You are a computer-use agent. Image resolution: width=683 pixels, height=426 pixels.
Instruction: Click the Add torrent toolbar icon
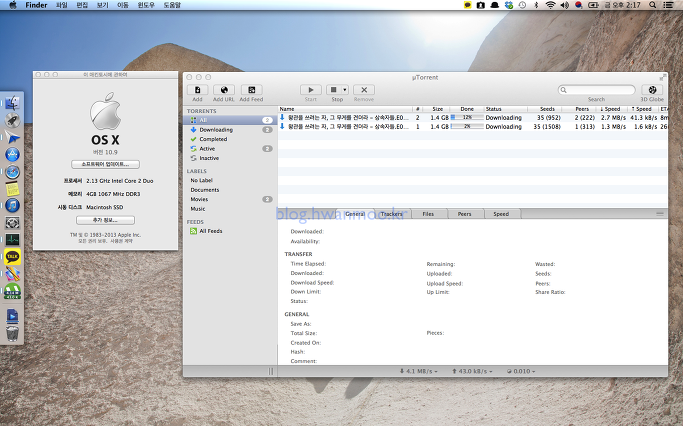197,90
